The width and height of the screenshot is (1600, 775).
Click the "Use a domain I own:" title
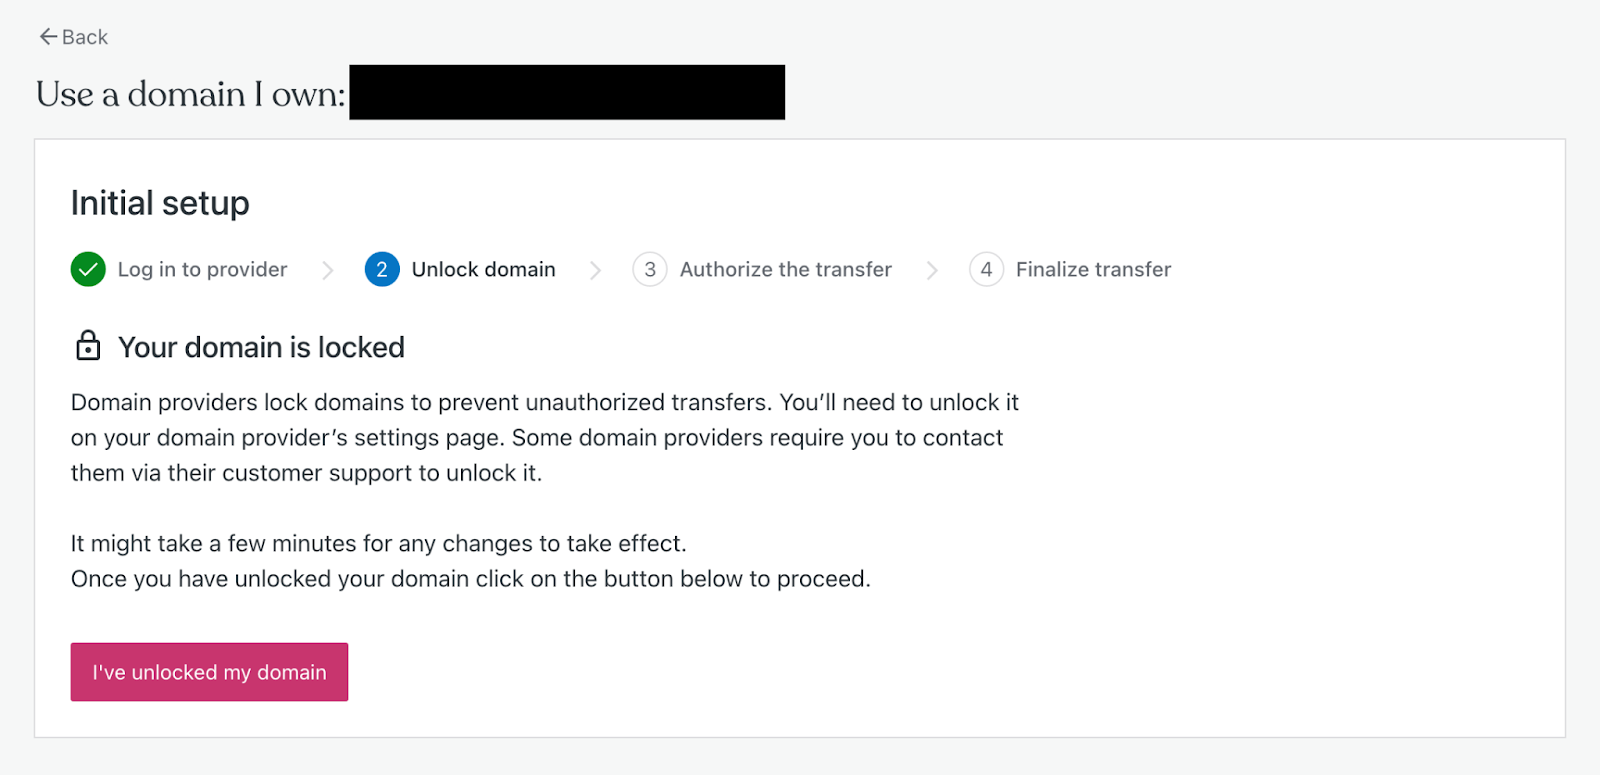point(190,94)
